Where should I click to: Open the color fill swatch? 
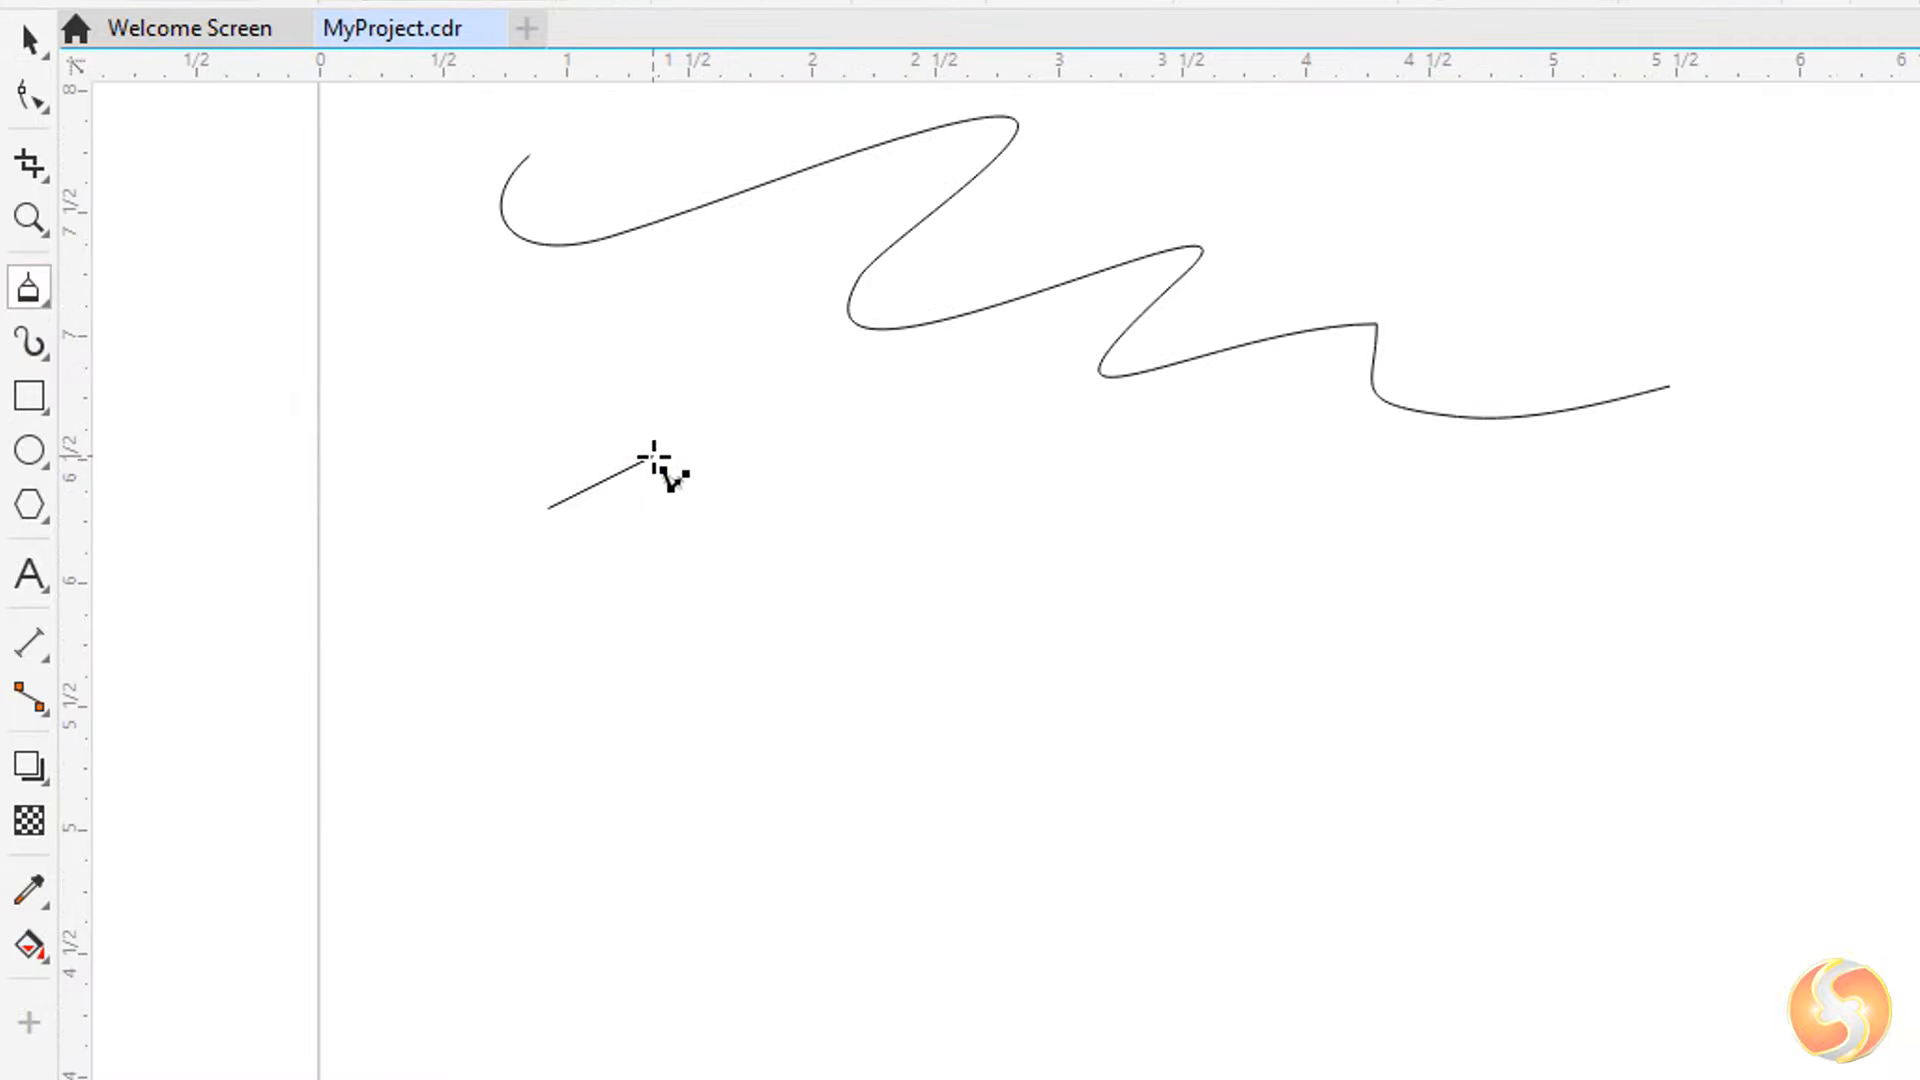click(x=29, y=945)
